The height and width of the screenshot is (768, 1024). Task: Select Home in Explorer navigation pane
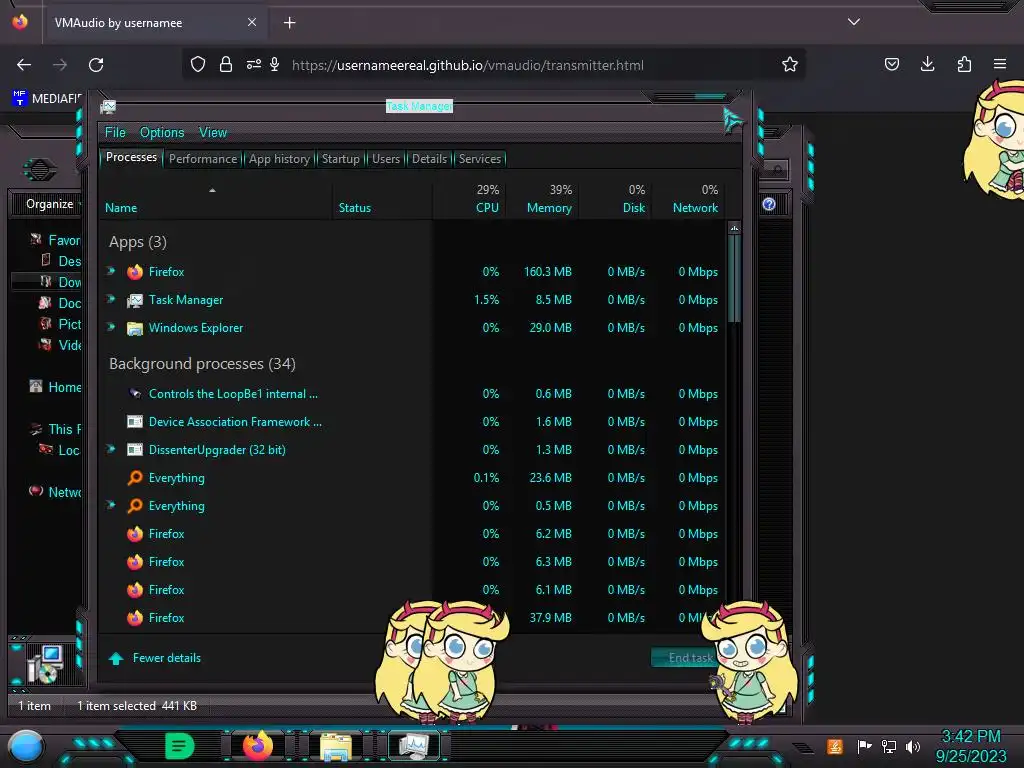(56, 387)
